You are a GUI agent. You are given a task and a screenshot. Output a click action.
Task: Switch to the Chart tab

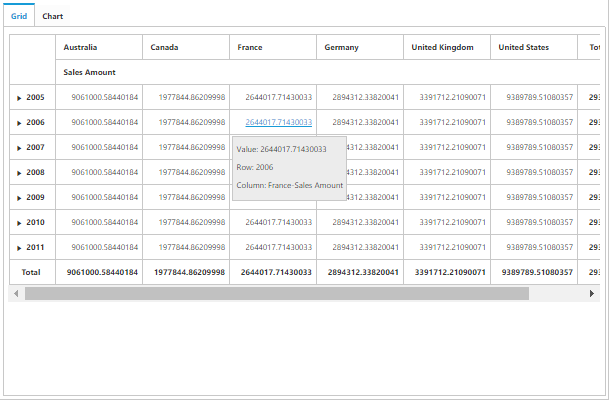tap(53, 17)
